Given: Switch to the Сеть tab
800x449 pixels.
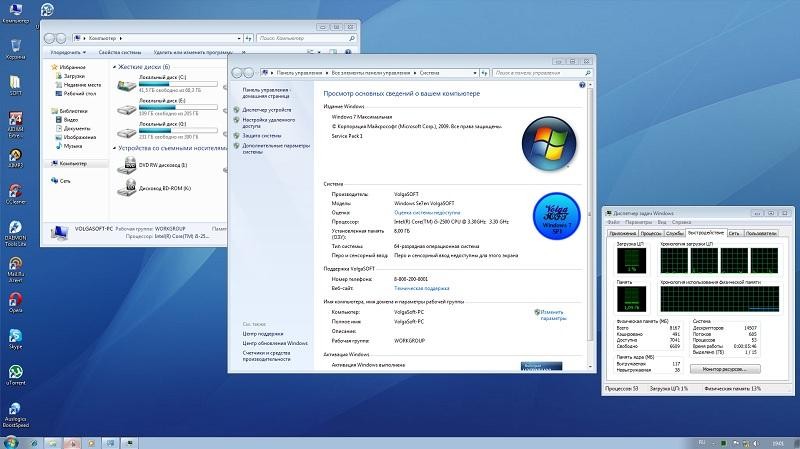Looking at the screenshot, I should pos(734,233).
